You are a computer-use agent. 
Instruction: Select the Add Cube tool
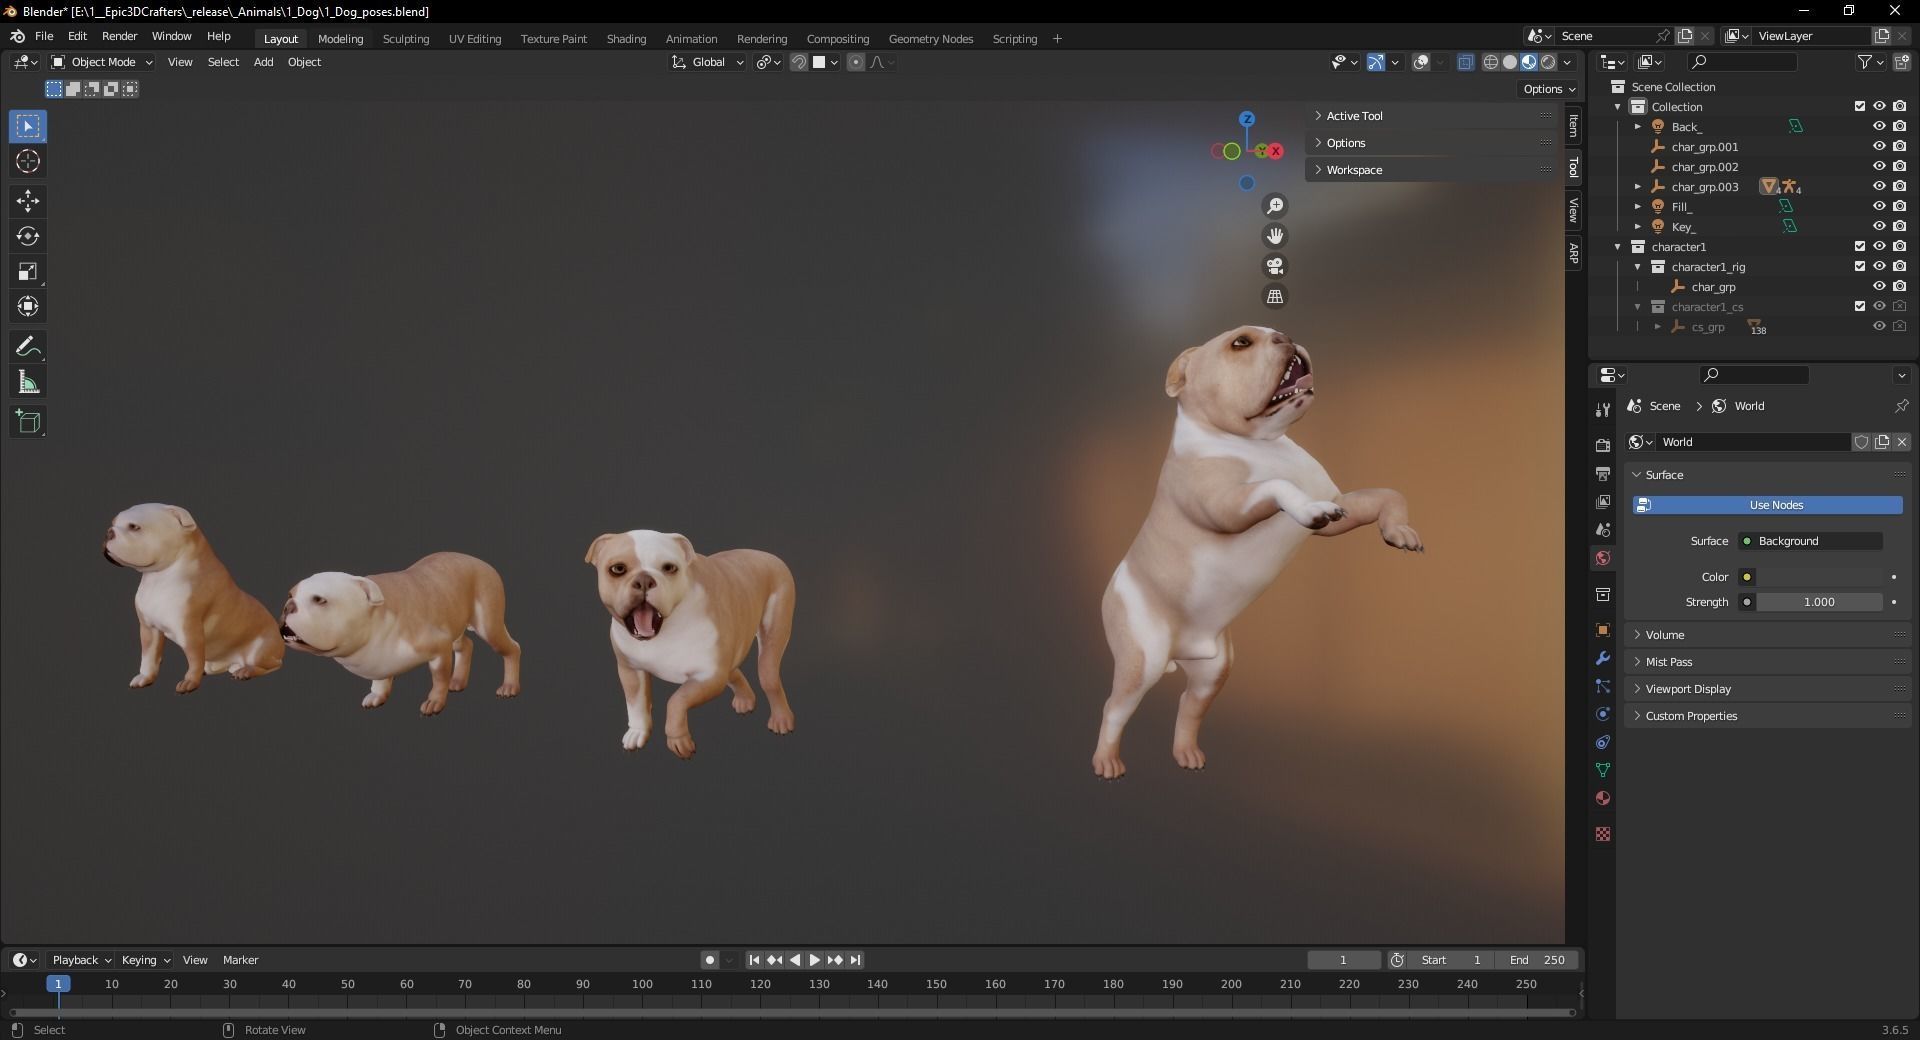click(x=28, y=422)
